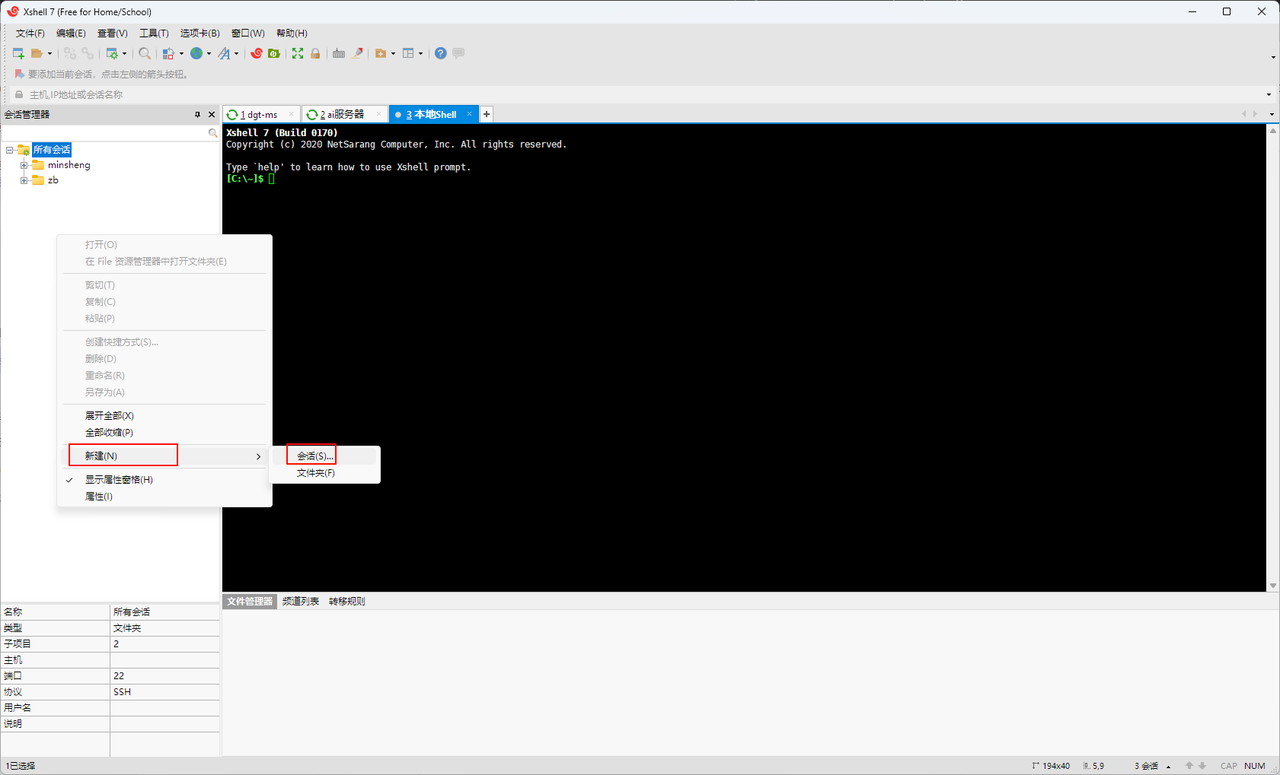This screenshot has height=775, width=1280.
Task: Click the red Xmanager swirl icon
Action: tap(257, 53)
